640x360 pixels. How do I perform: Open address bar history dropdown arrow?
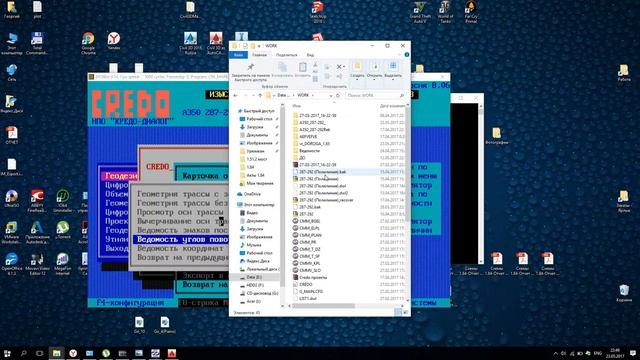pos(331,96)
